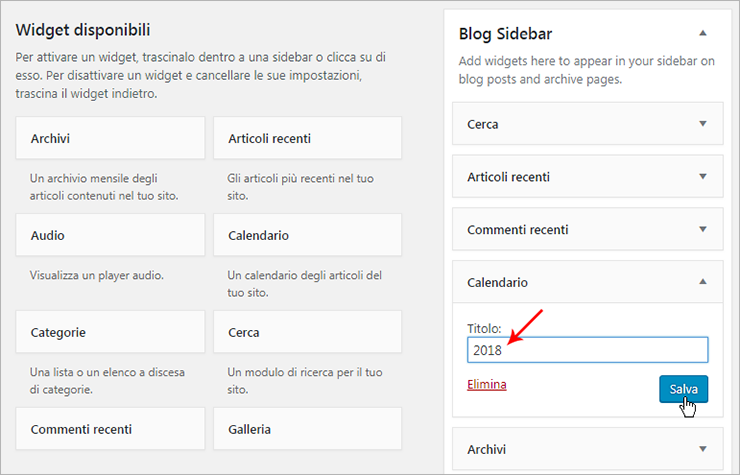740x475 pixels.
Task: Select the Categorie available widget
Action: coord(110,331)
